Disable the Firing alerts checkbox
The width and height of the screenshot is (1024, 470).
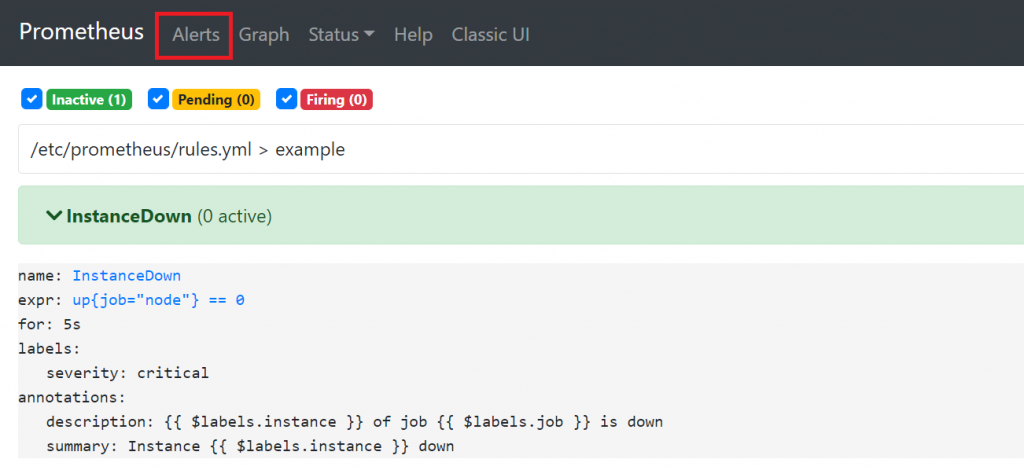(286, 99)
